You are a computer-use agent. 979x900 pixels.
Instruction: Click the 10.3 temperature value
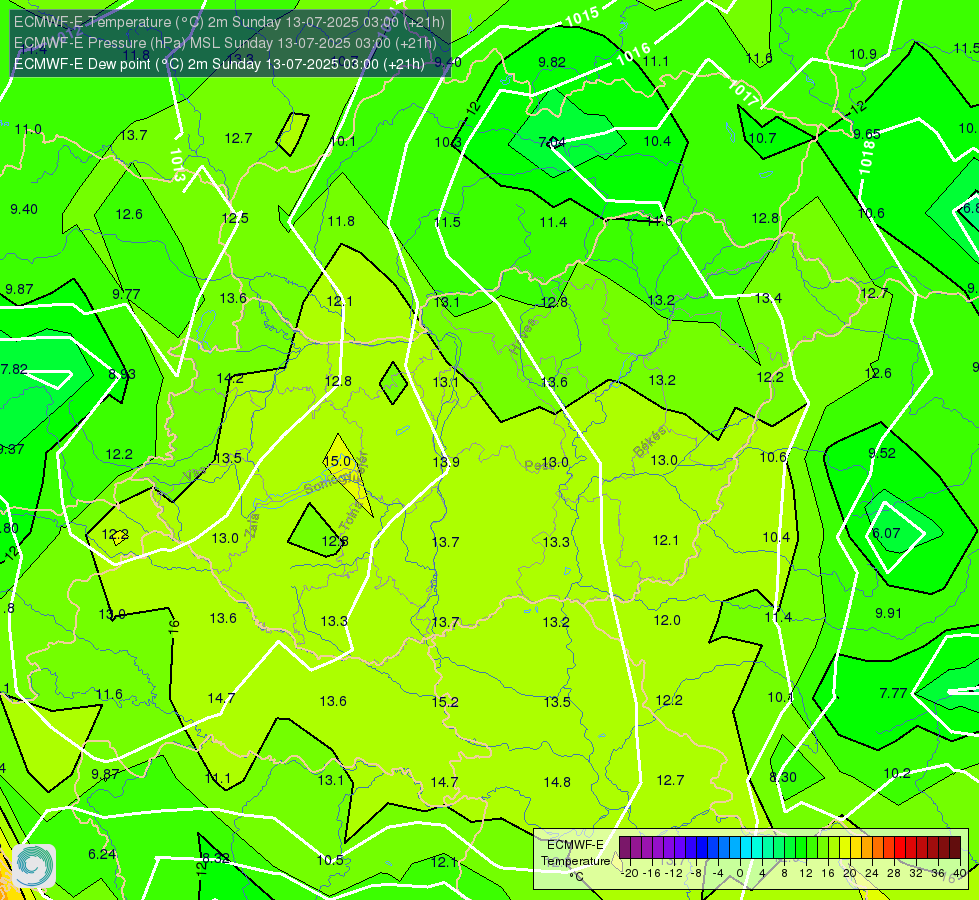[448, 142]
